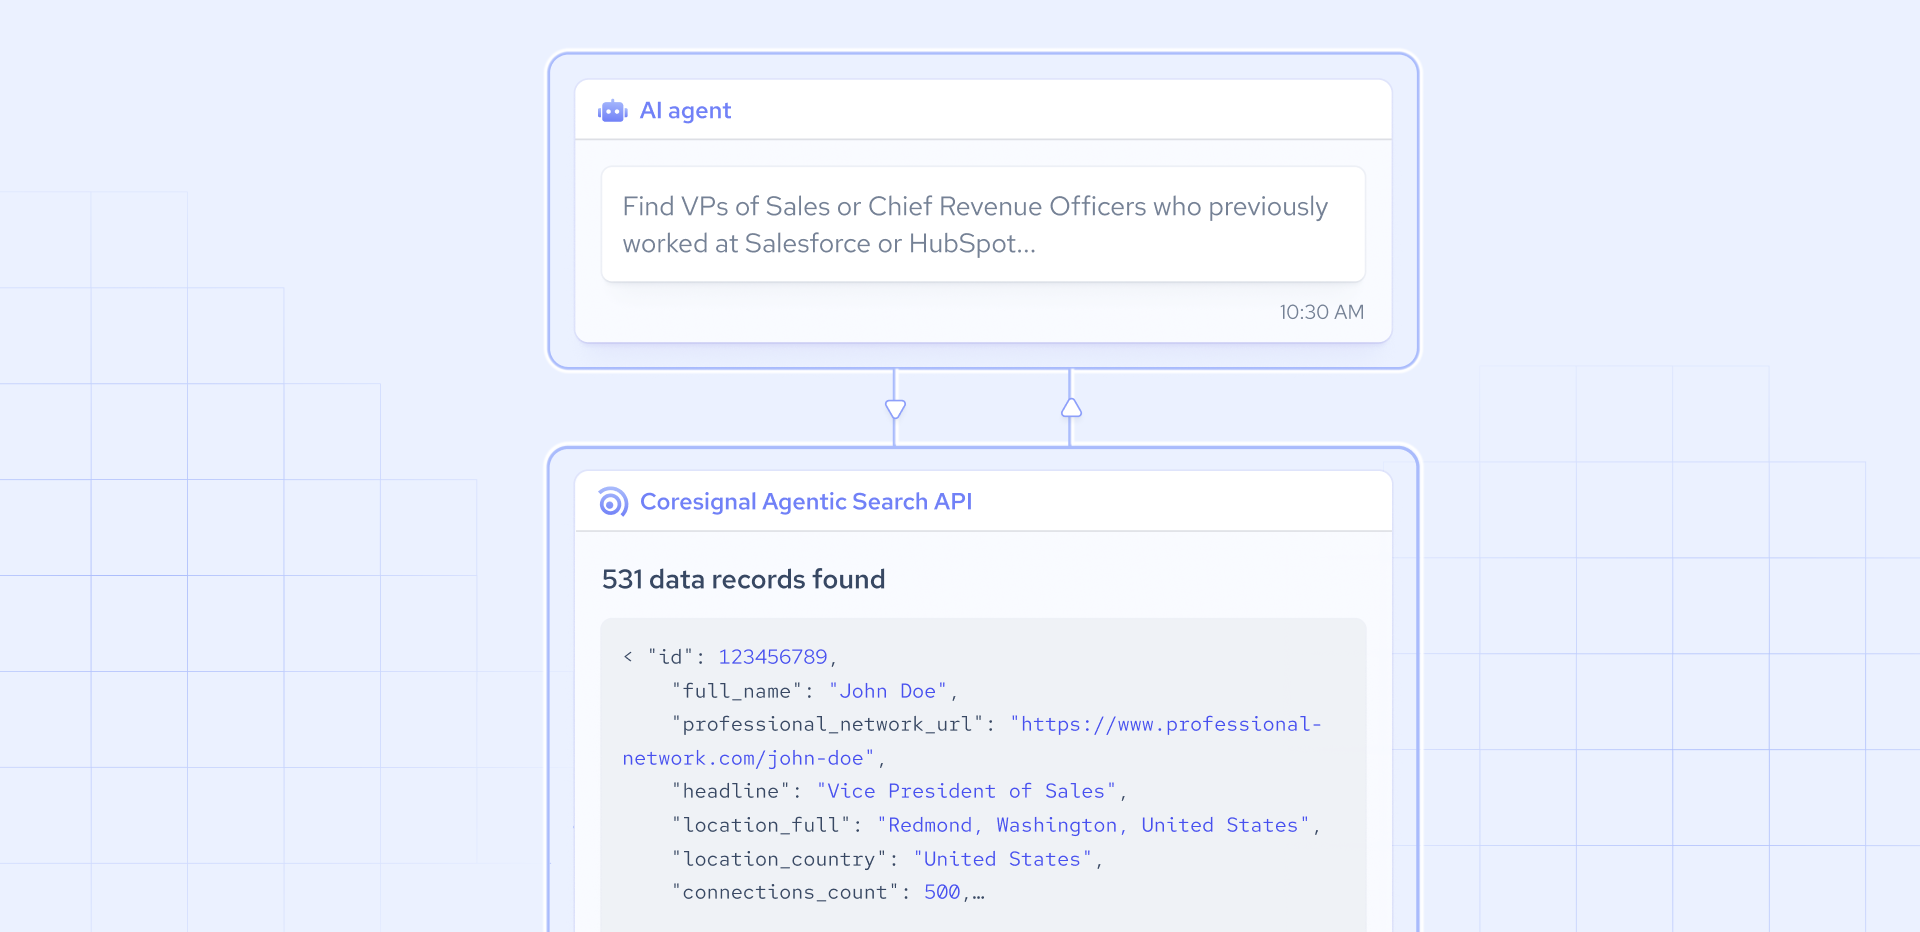Click the "location_full" key
Viewport: 1920px width, 932px height.
(761, 825)
